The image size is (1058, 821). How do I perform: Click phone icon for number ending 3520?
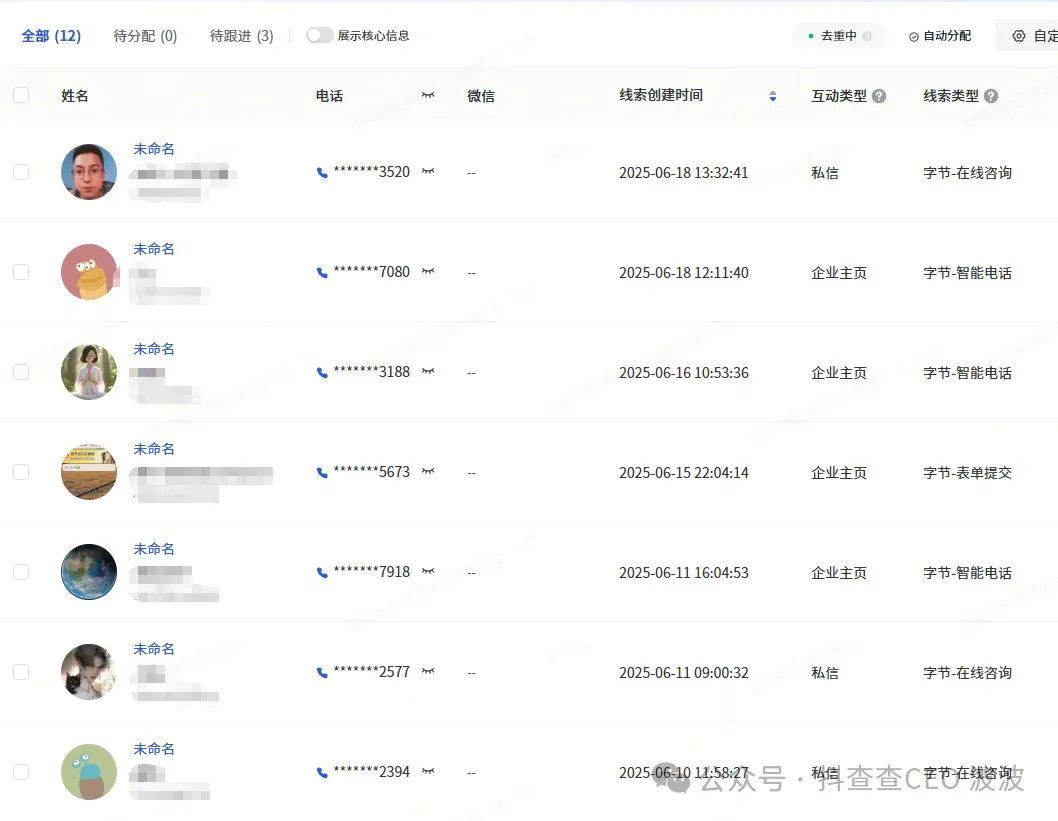[x=322, y=173]
